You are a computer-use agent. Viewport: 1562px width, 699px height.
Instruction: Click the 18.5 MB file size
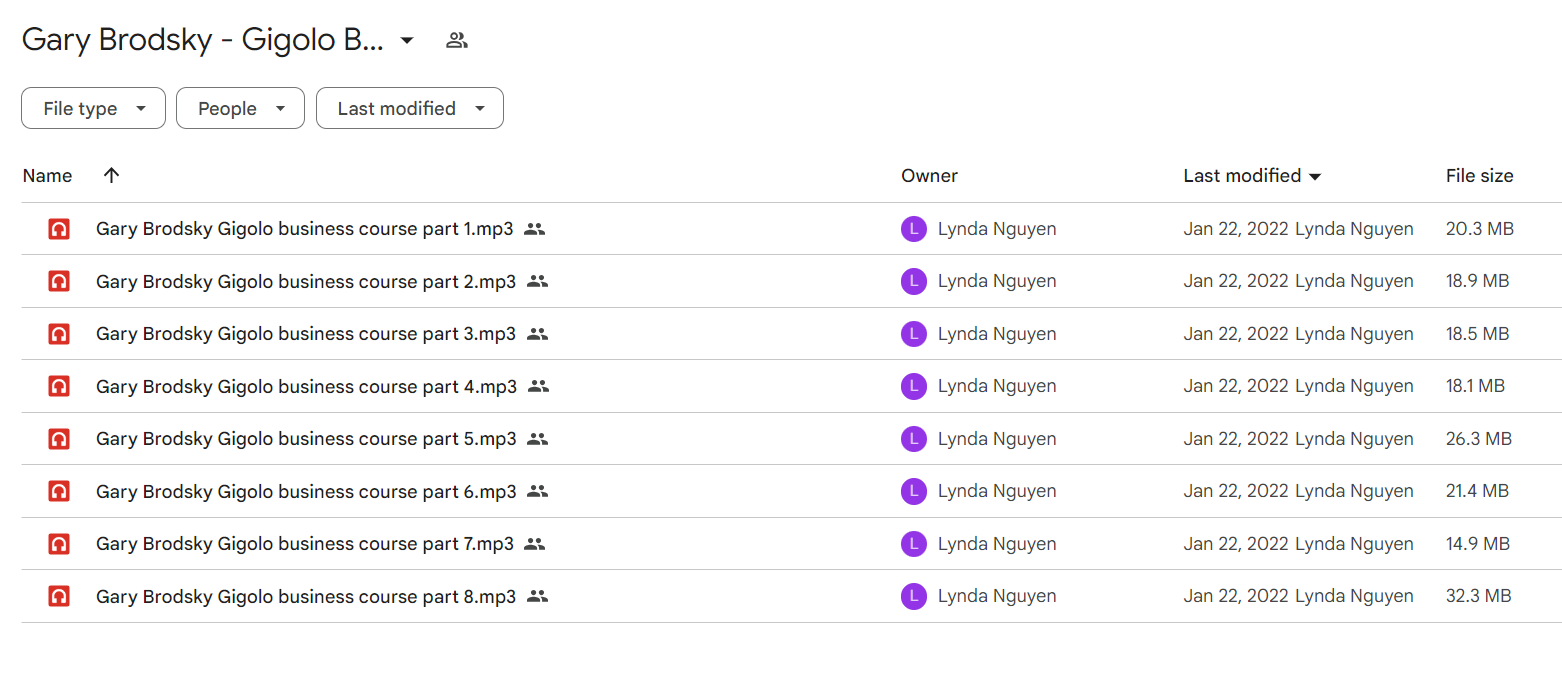click(1477, 334)
